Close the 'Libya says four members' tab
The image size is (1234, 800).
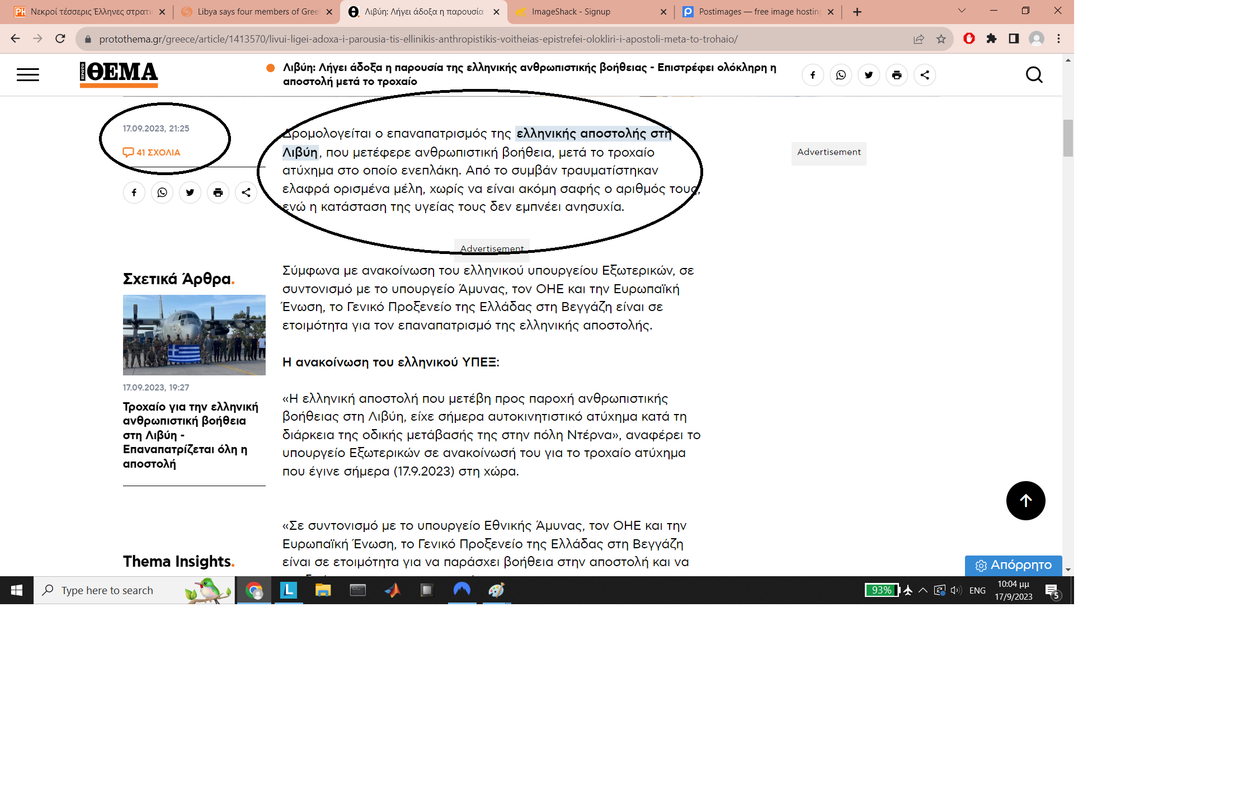click(329, 12)
